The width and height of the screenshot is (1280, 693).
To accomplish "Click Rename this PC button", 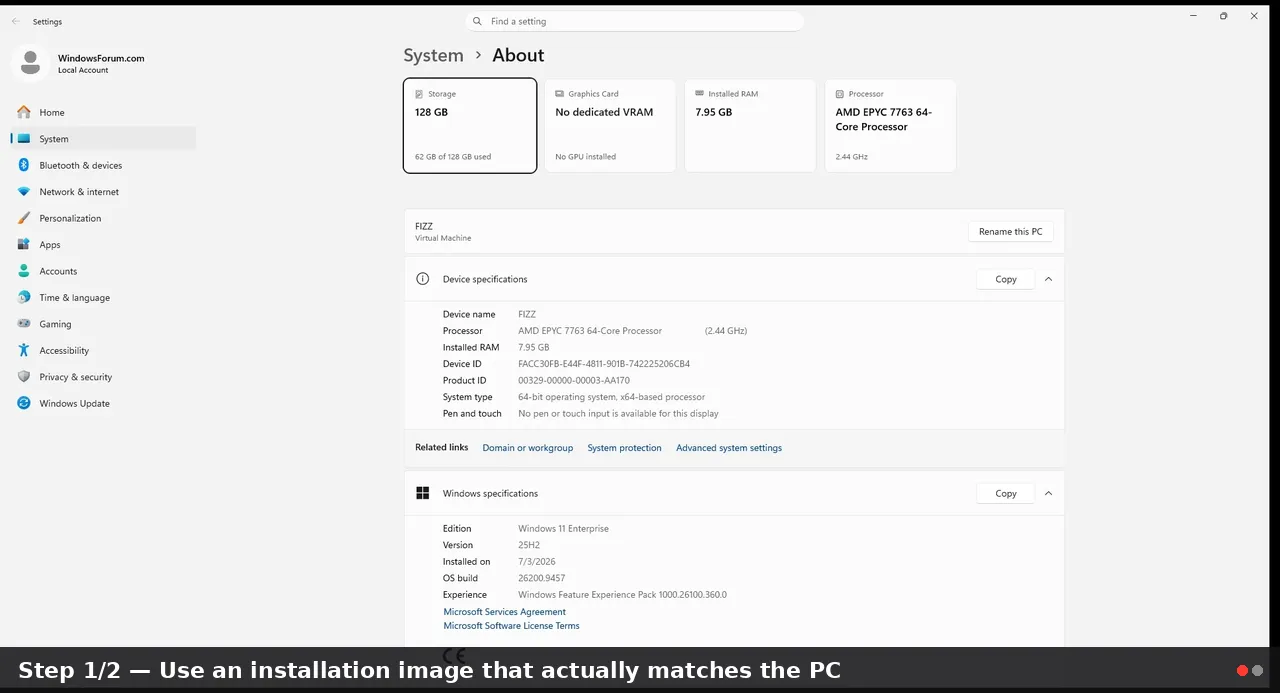I will pyautogui.click(x=1010, y=231).
